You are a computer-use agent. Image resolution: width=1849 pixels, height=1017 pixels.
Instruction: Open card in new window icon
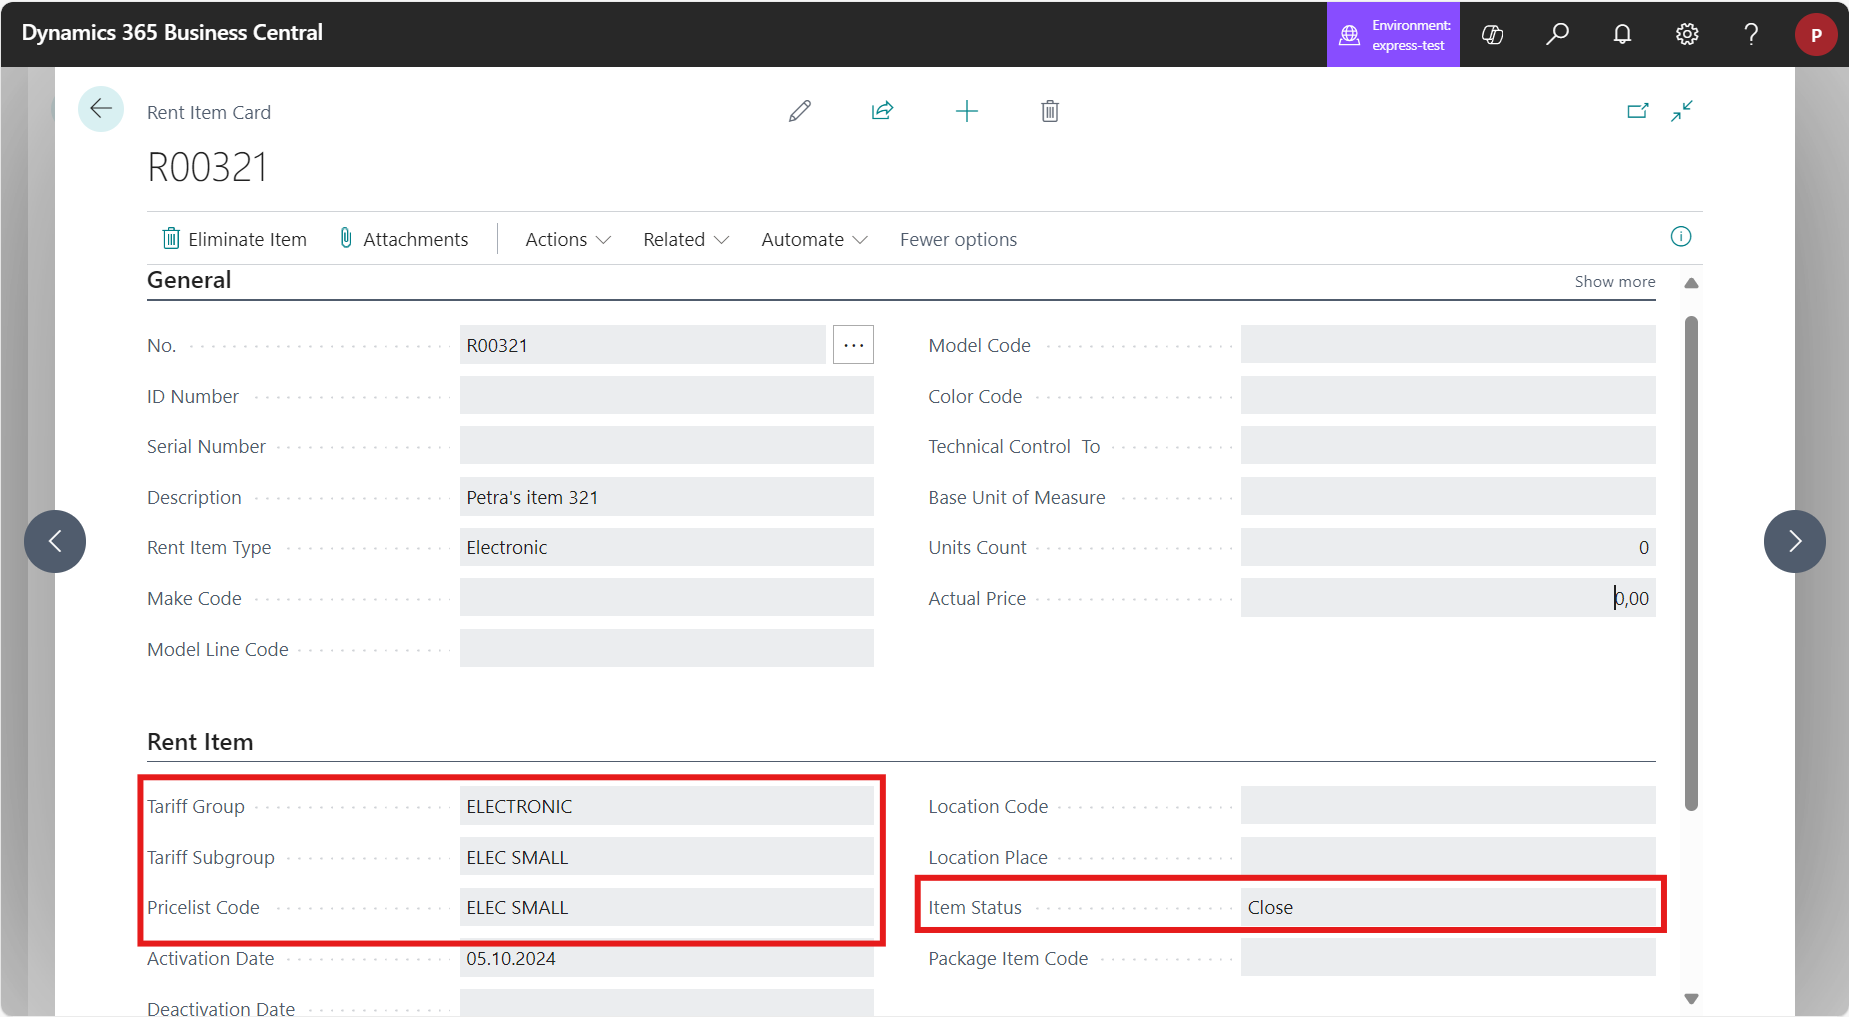click(1637, 111)
